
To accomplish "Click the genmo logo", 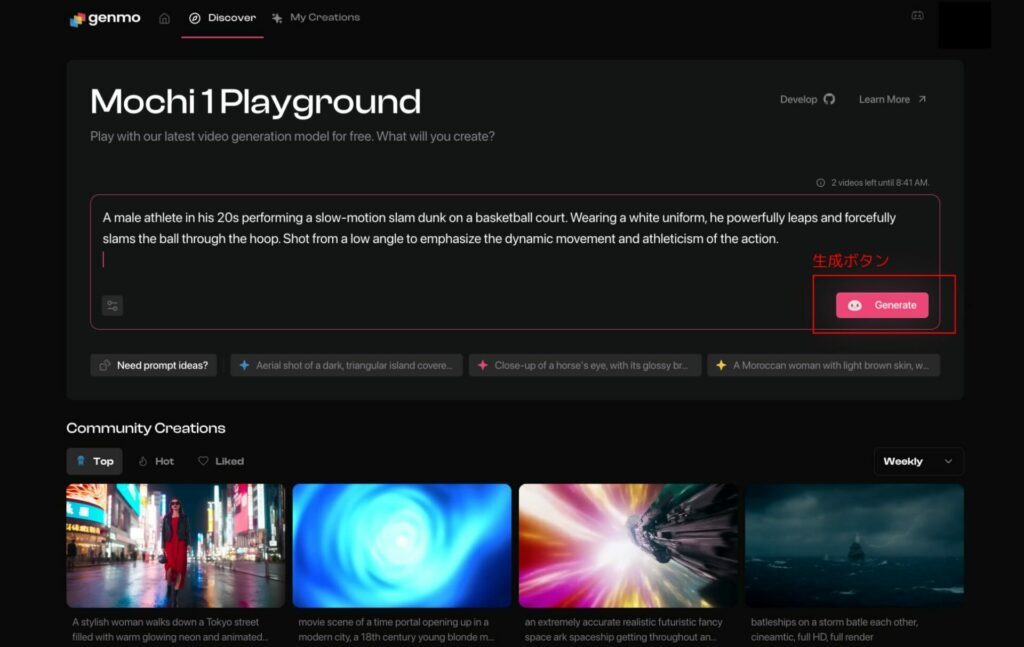I will 105,19.
